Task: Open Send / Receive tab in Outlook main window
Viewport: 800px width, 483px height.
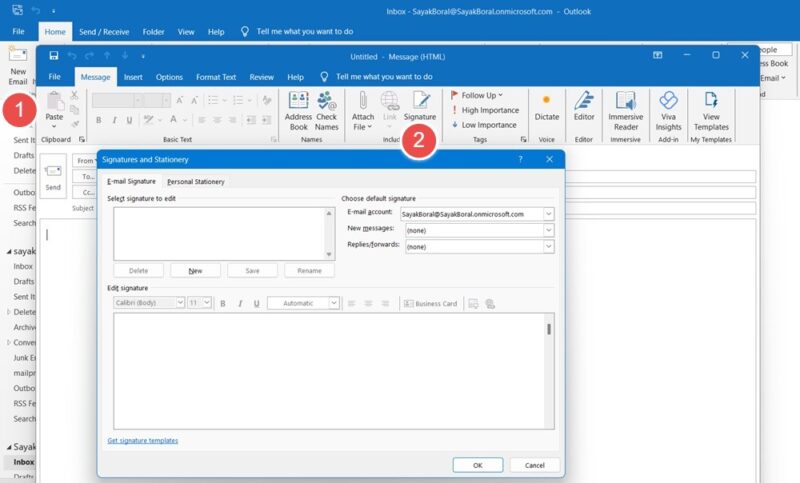Action: [x=104, y=32]
